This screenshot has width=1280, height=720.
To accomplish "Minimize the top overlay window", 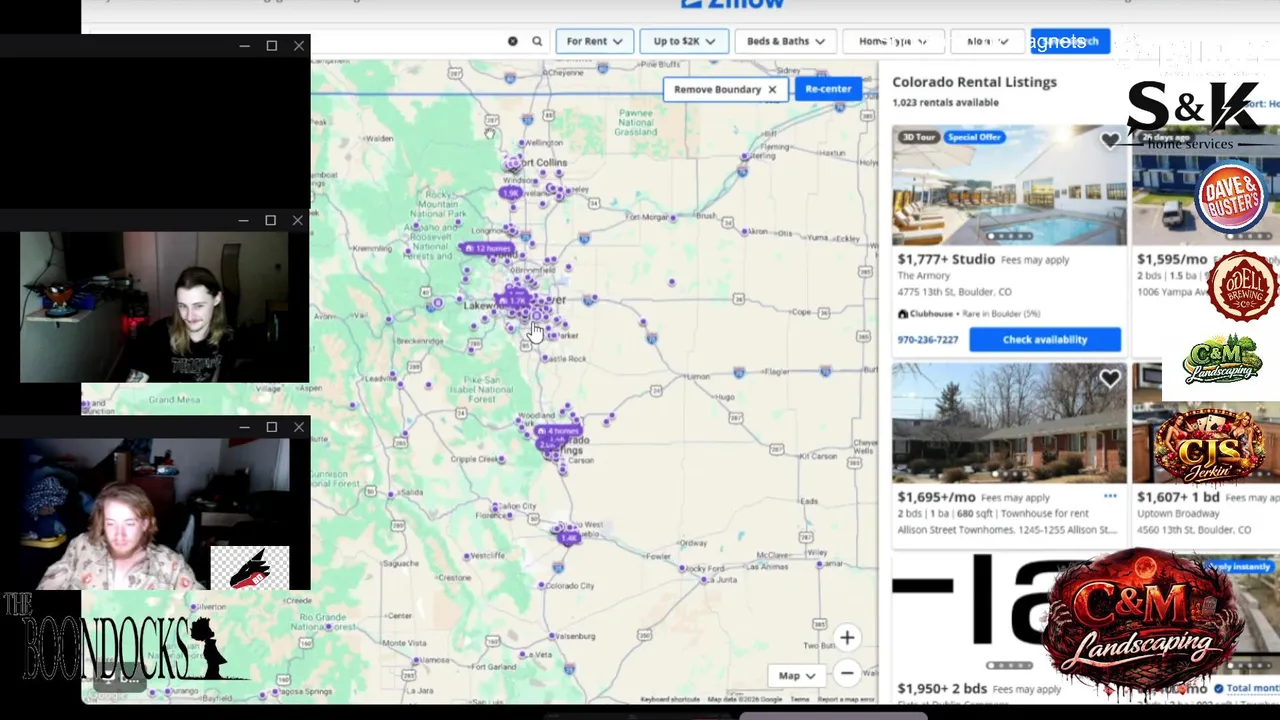I will pos(244,46).
